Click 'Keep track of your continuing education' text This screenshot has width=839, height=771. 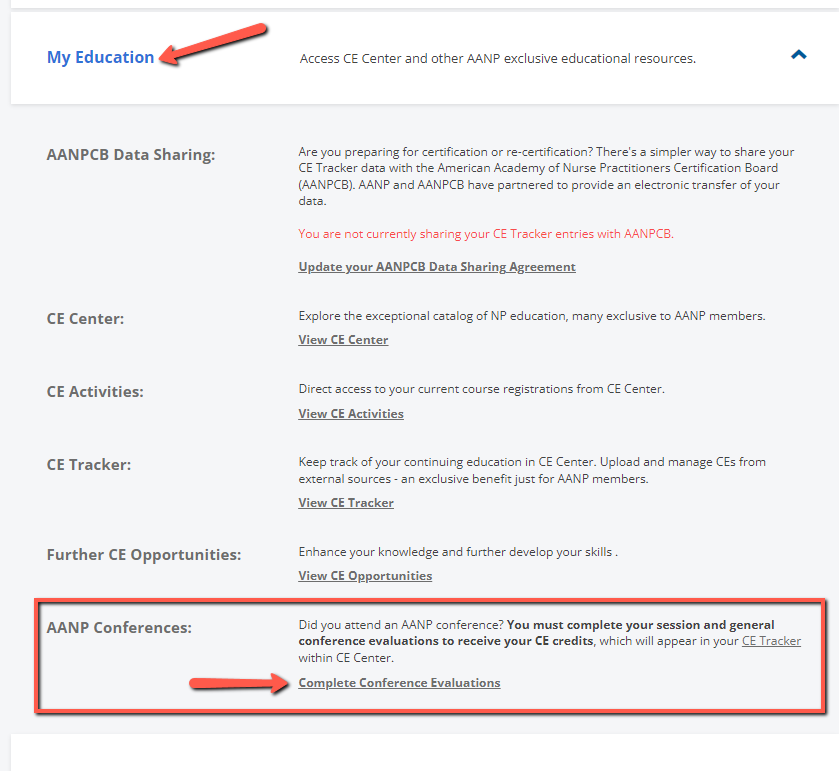(532, 470)
